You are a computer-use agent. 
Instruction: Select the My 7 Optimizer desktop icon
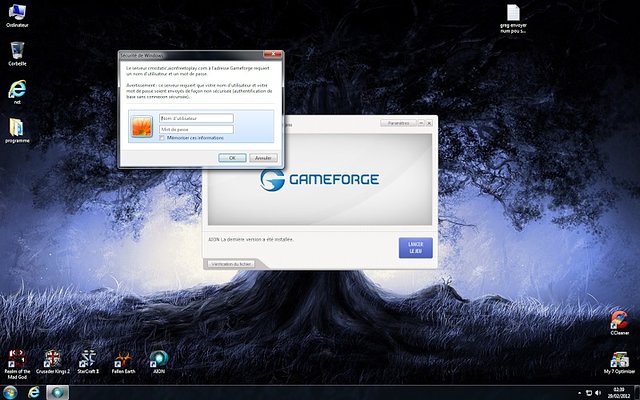click(619, 360)
